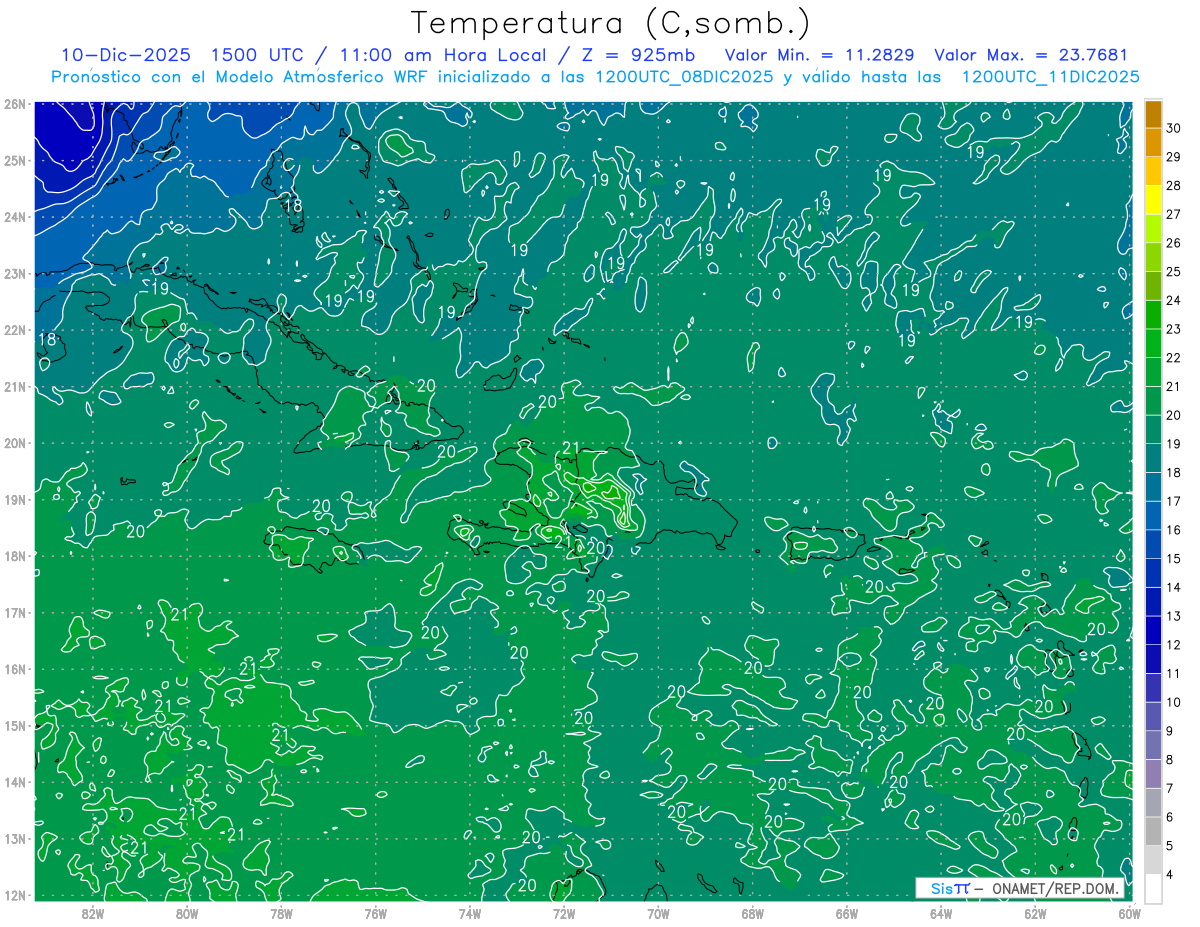This screenshot has height=927, width=1200.
Task: Click the '26N' latitude axis label
Action: (14, 104)
